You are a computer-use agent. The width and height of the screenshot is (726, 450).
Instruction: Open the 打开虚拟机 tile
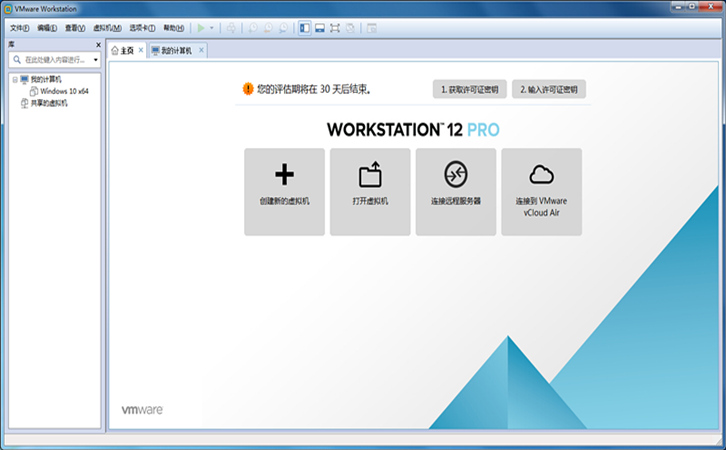tap(370, 191)
